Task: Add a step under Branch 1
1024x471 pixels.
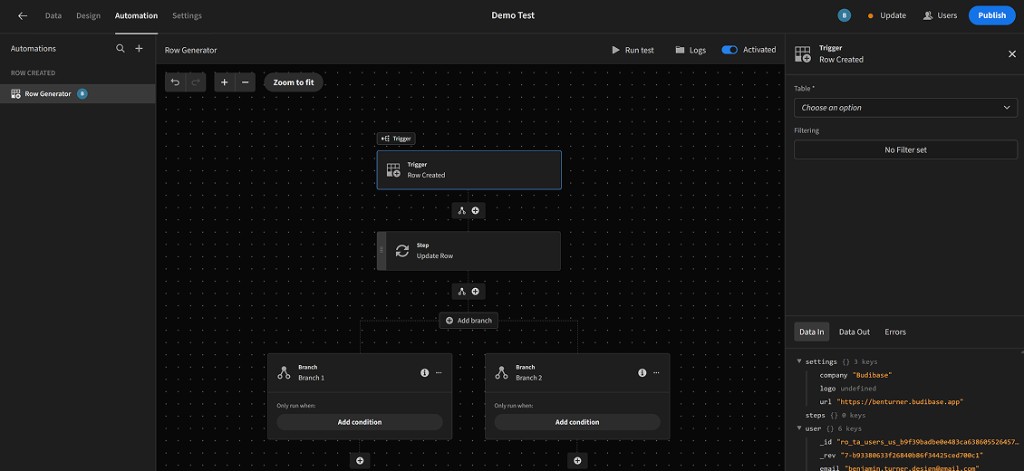Action: click(360, 461)
